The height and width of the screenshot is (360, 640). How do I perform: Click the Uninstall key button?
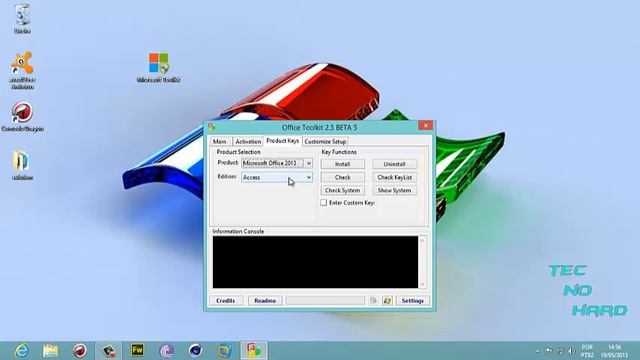394,164
